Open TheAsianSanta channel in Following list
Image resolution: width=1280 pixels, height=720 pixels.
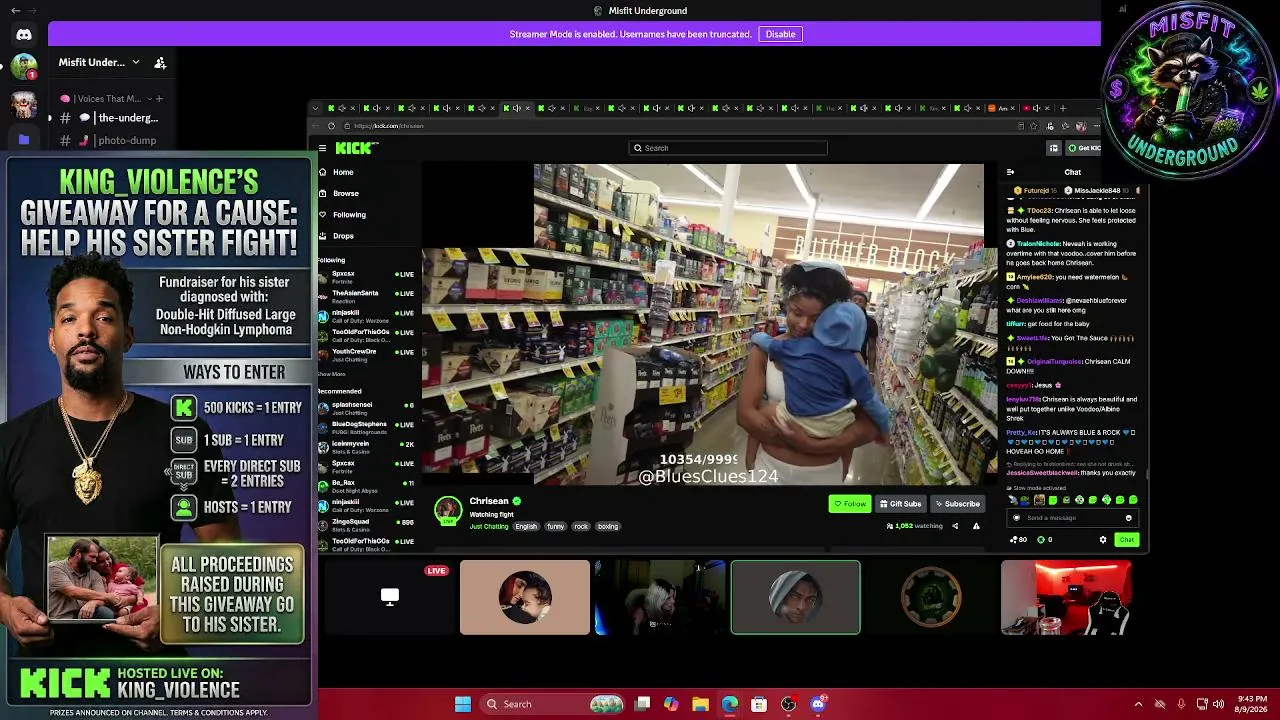(366, 296)
